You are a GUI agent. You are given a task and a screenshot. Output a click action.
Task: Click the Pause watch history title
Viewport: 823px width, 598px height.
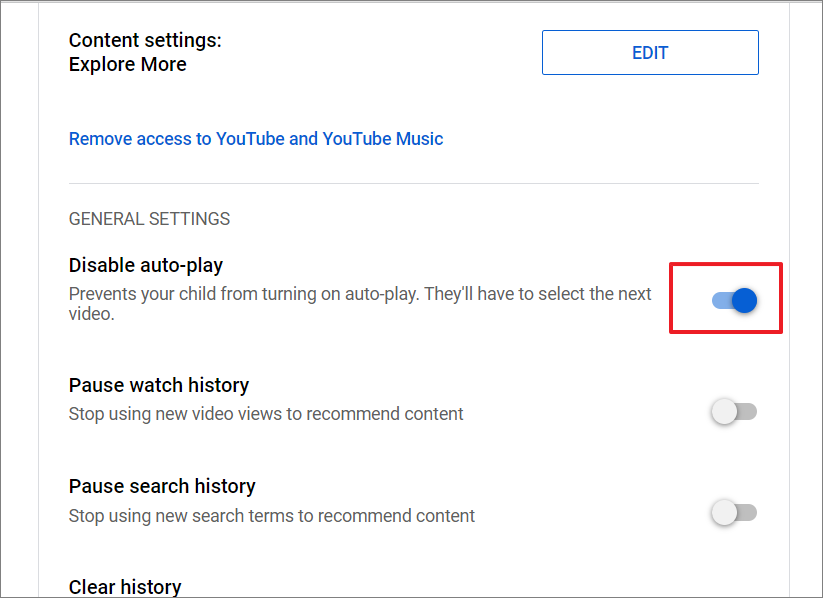[x=159, y=385]
